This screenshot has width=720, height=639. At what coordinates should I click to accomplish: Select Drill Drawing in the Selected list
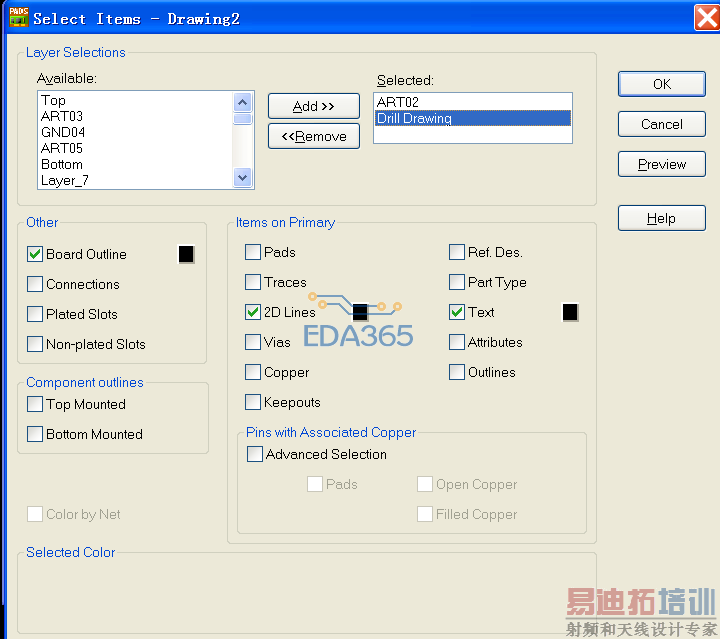473,118
